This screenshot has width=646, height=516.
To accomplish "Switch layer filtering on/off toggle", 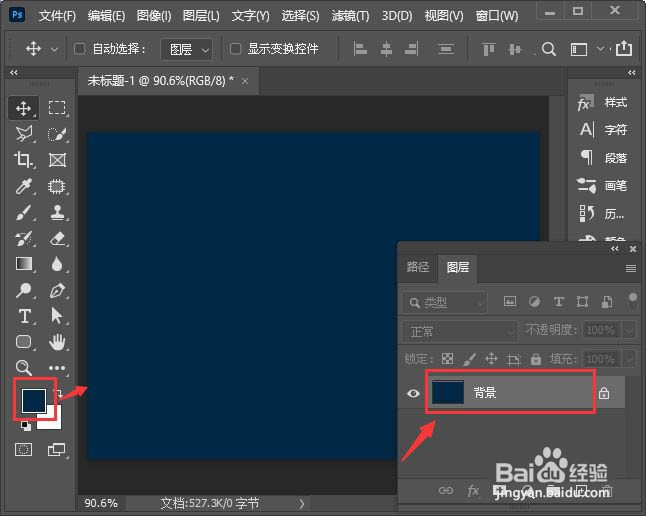I will 633,302.
